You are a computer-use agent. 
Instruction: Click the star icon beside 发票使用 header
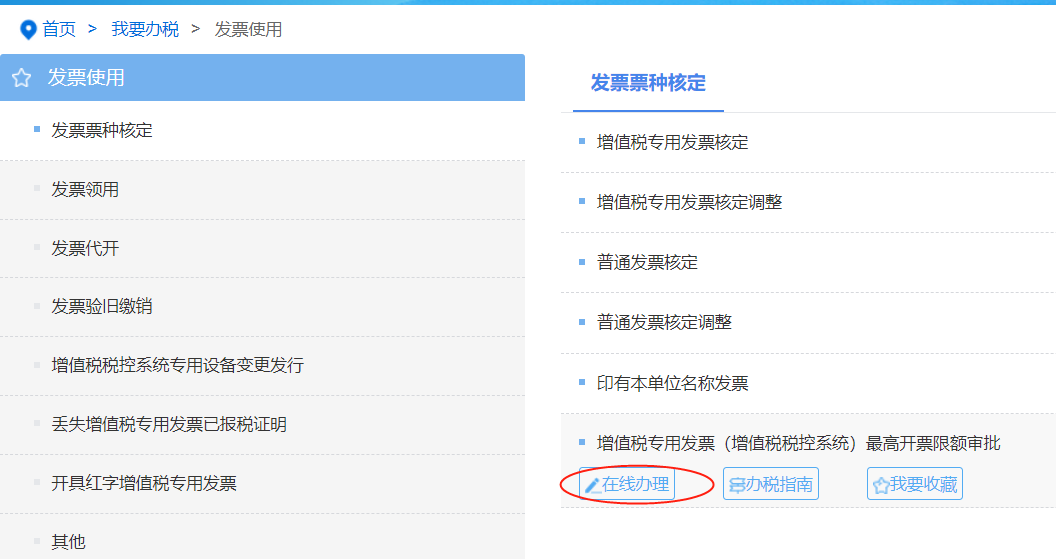point(22,78)
